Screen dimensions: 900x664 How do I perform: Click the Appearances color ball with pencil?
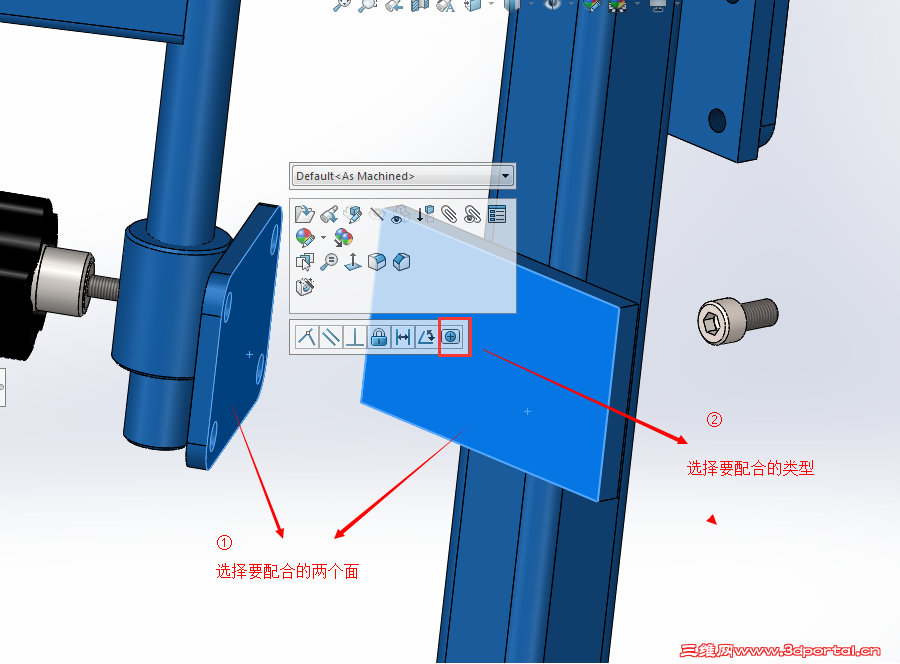point(305,238)
